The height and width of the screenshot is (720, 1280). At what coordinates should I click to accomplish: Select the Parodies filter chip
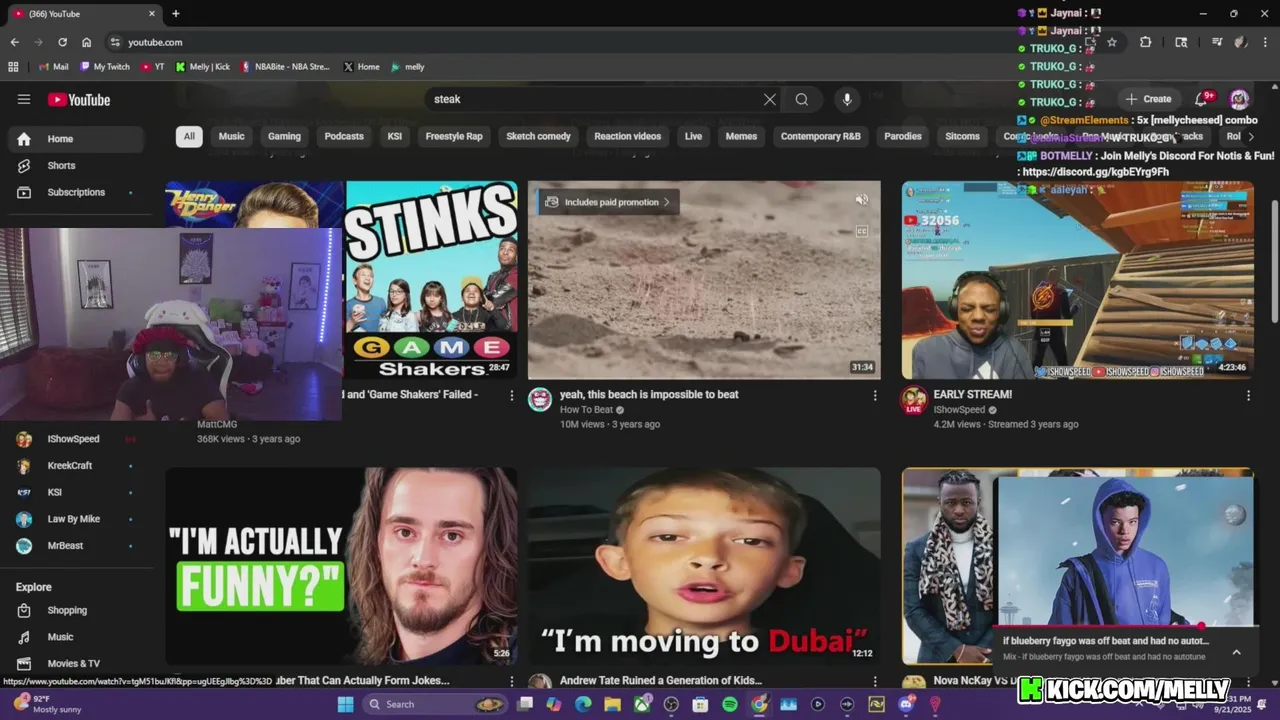903,136
